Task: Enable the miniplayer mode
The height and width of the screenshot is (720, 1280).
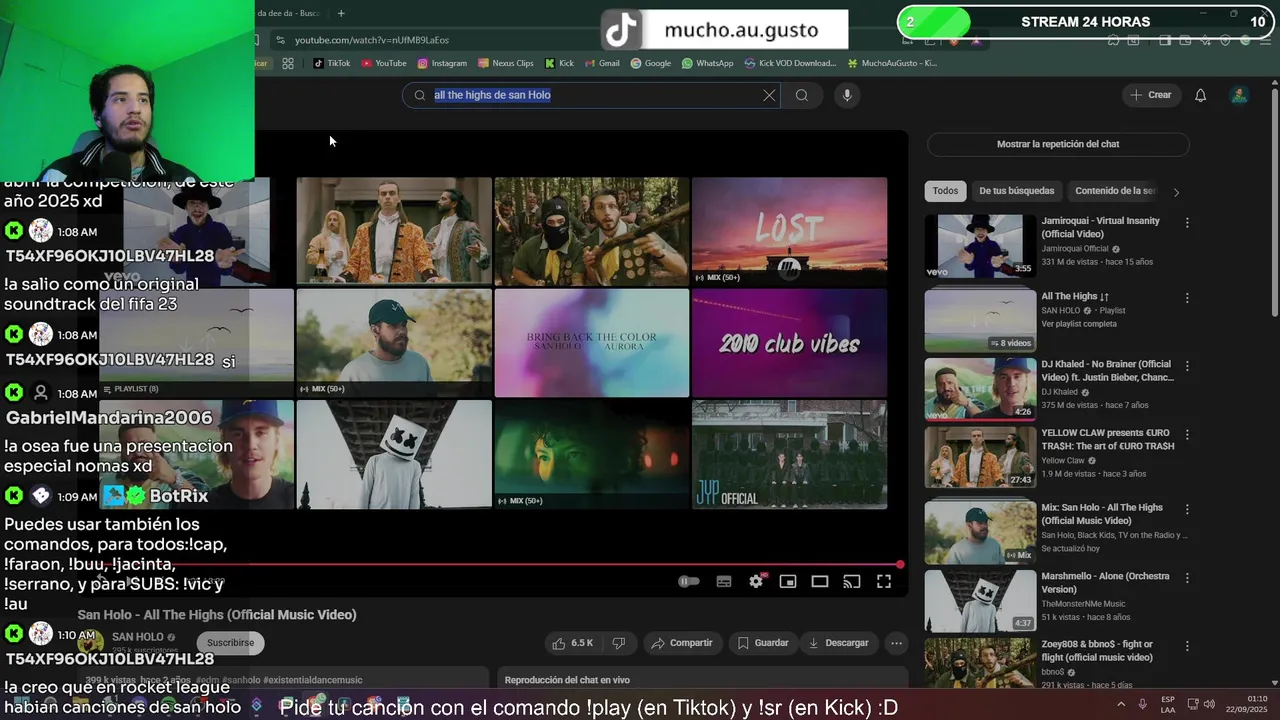Action: [788, 581]
